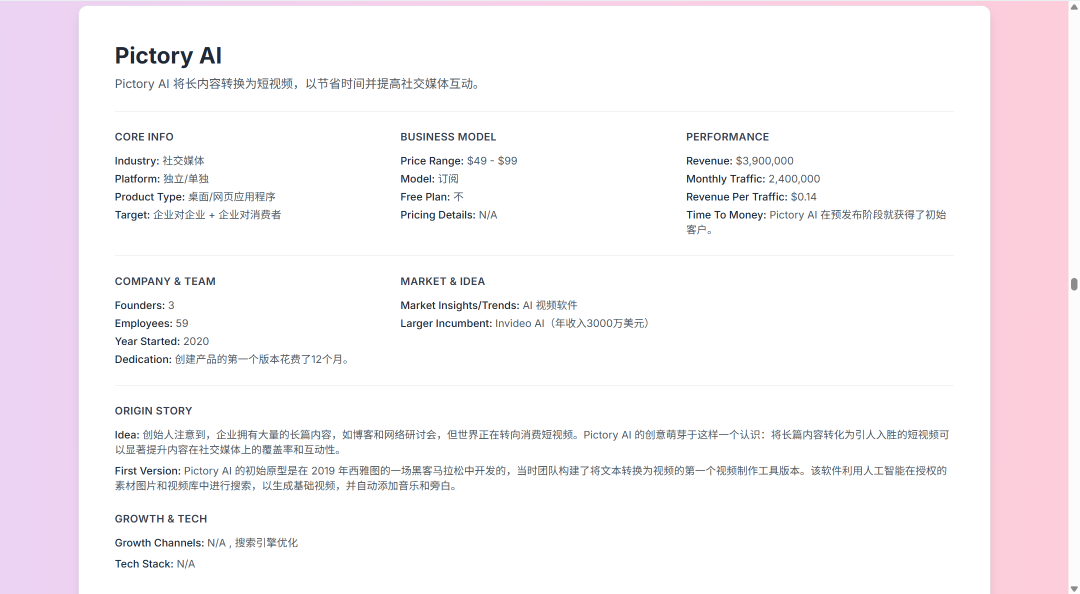The width and height of the screenshot is (1080, 594).
Task: Click the Pricing Details: N/A line
Action: click(x=448, y=214)
